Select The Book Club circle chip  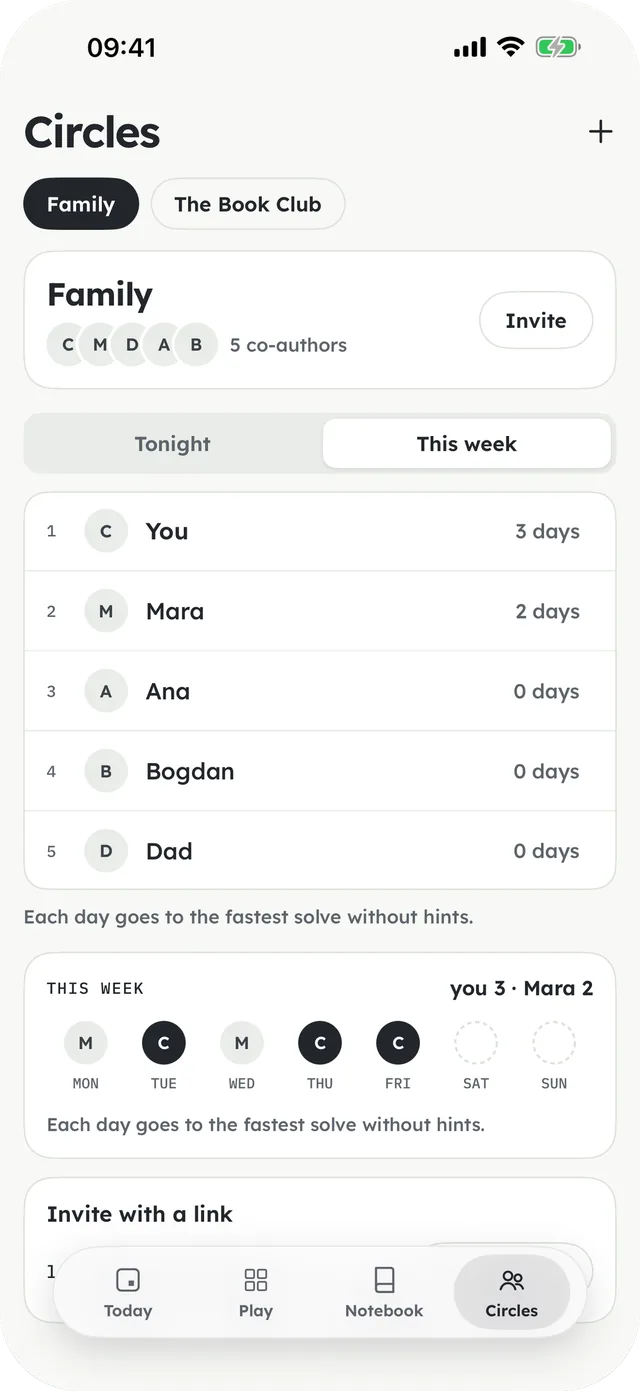tap(248, 204)
